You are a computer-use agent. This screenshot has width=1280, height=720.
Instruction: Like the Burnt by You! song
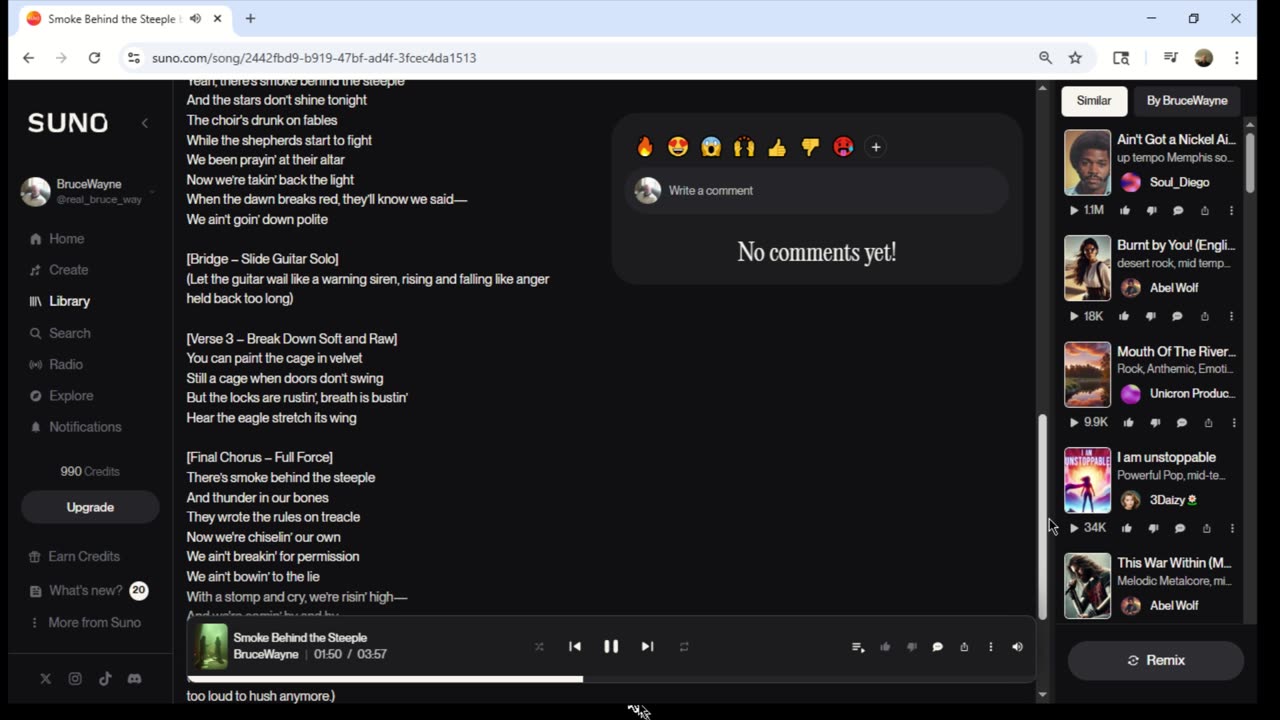1124,316
